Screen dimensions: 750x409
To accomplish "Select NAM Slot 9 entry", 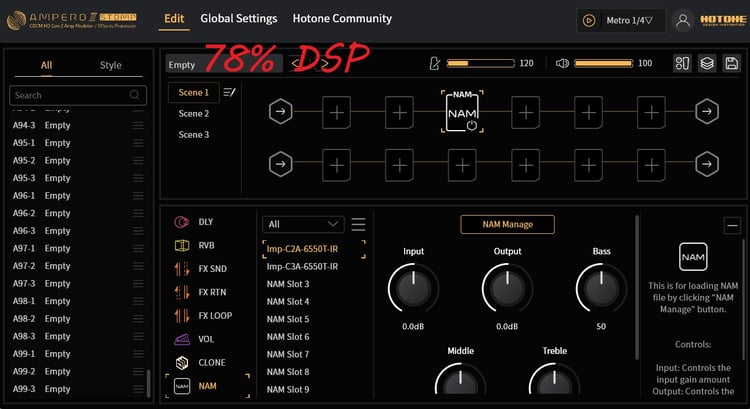I will coord(288,389).
